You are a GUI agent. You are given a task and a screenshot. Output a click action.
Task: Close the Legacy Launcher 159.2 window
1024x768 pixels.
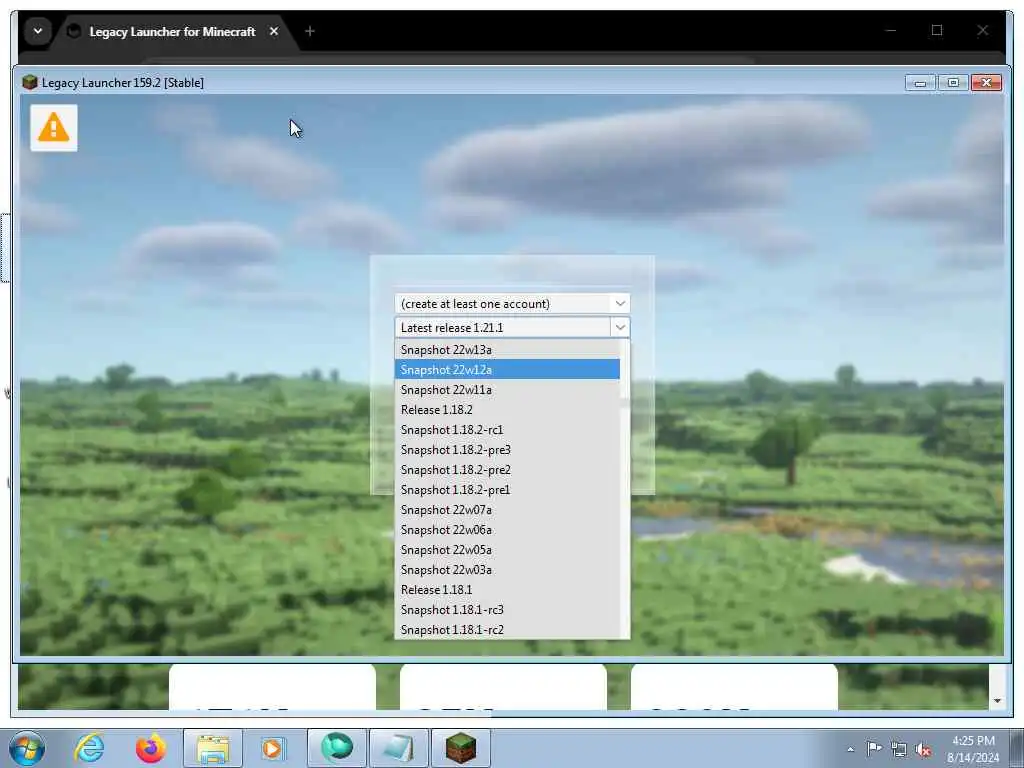(x=986, y=83)
